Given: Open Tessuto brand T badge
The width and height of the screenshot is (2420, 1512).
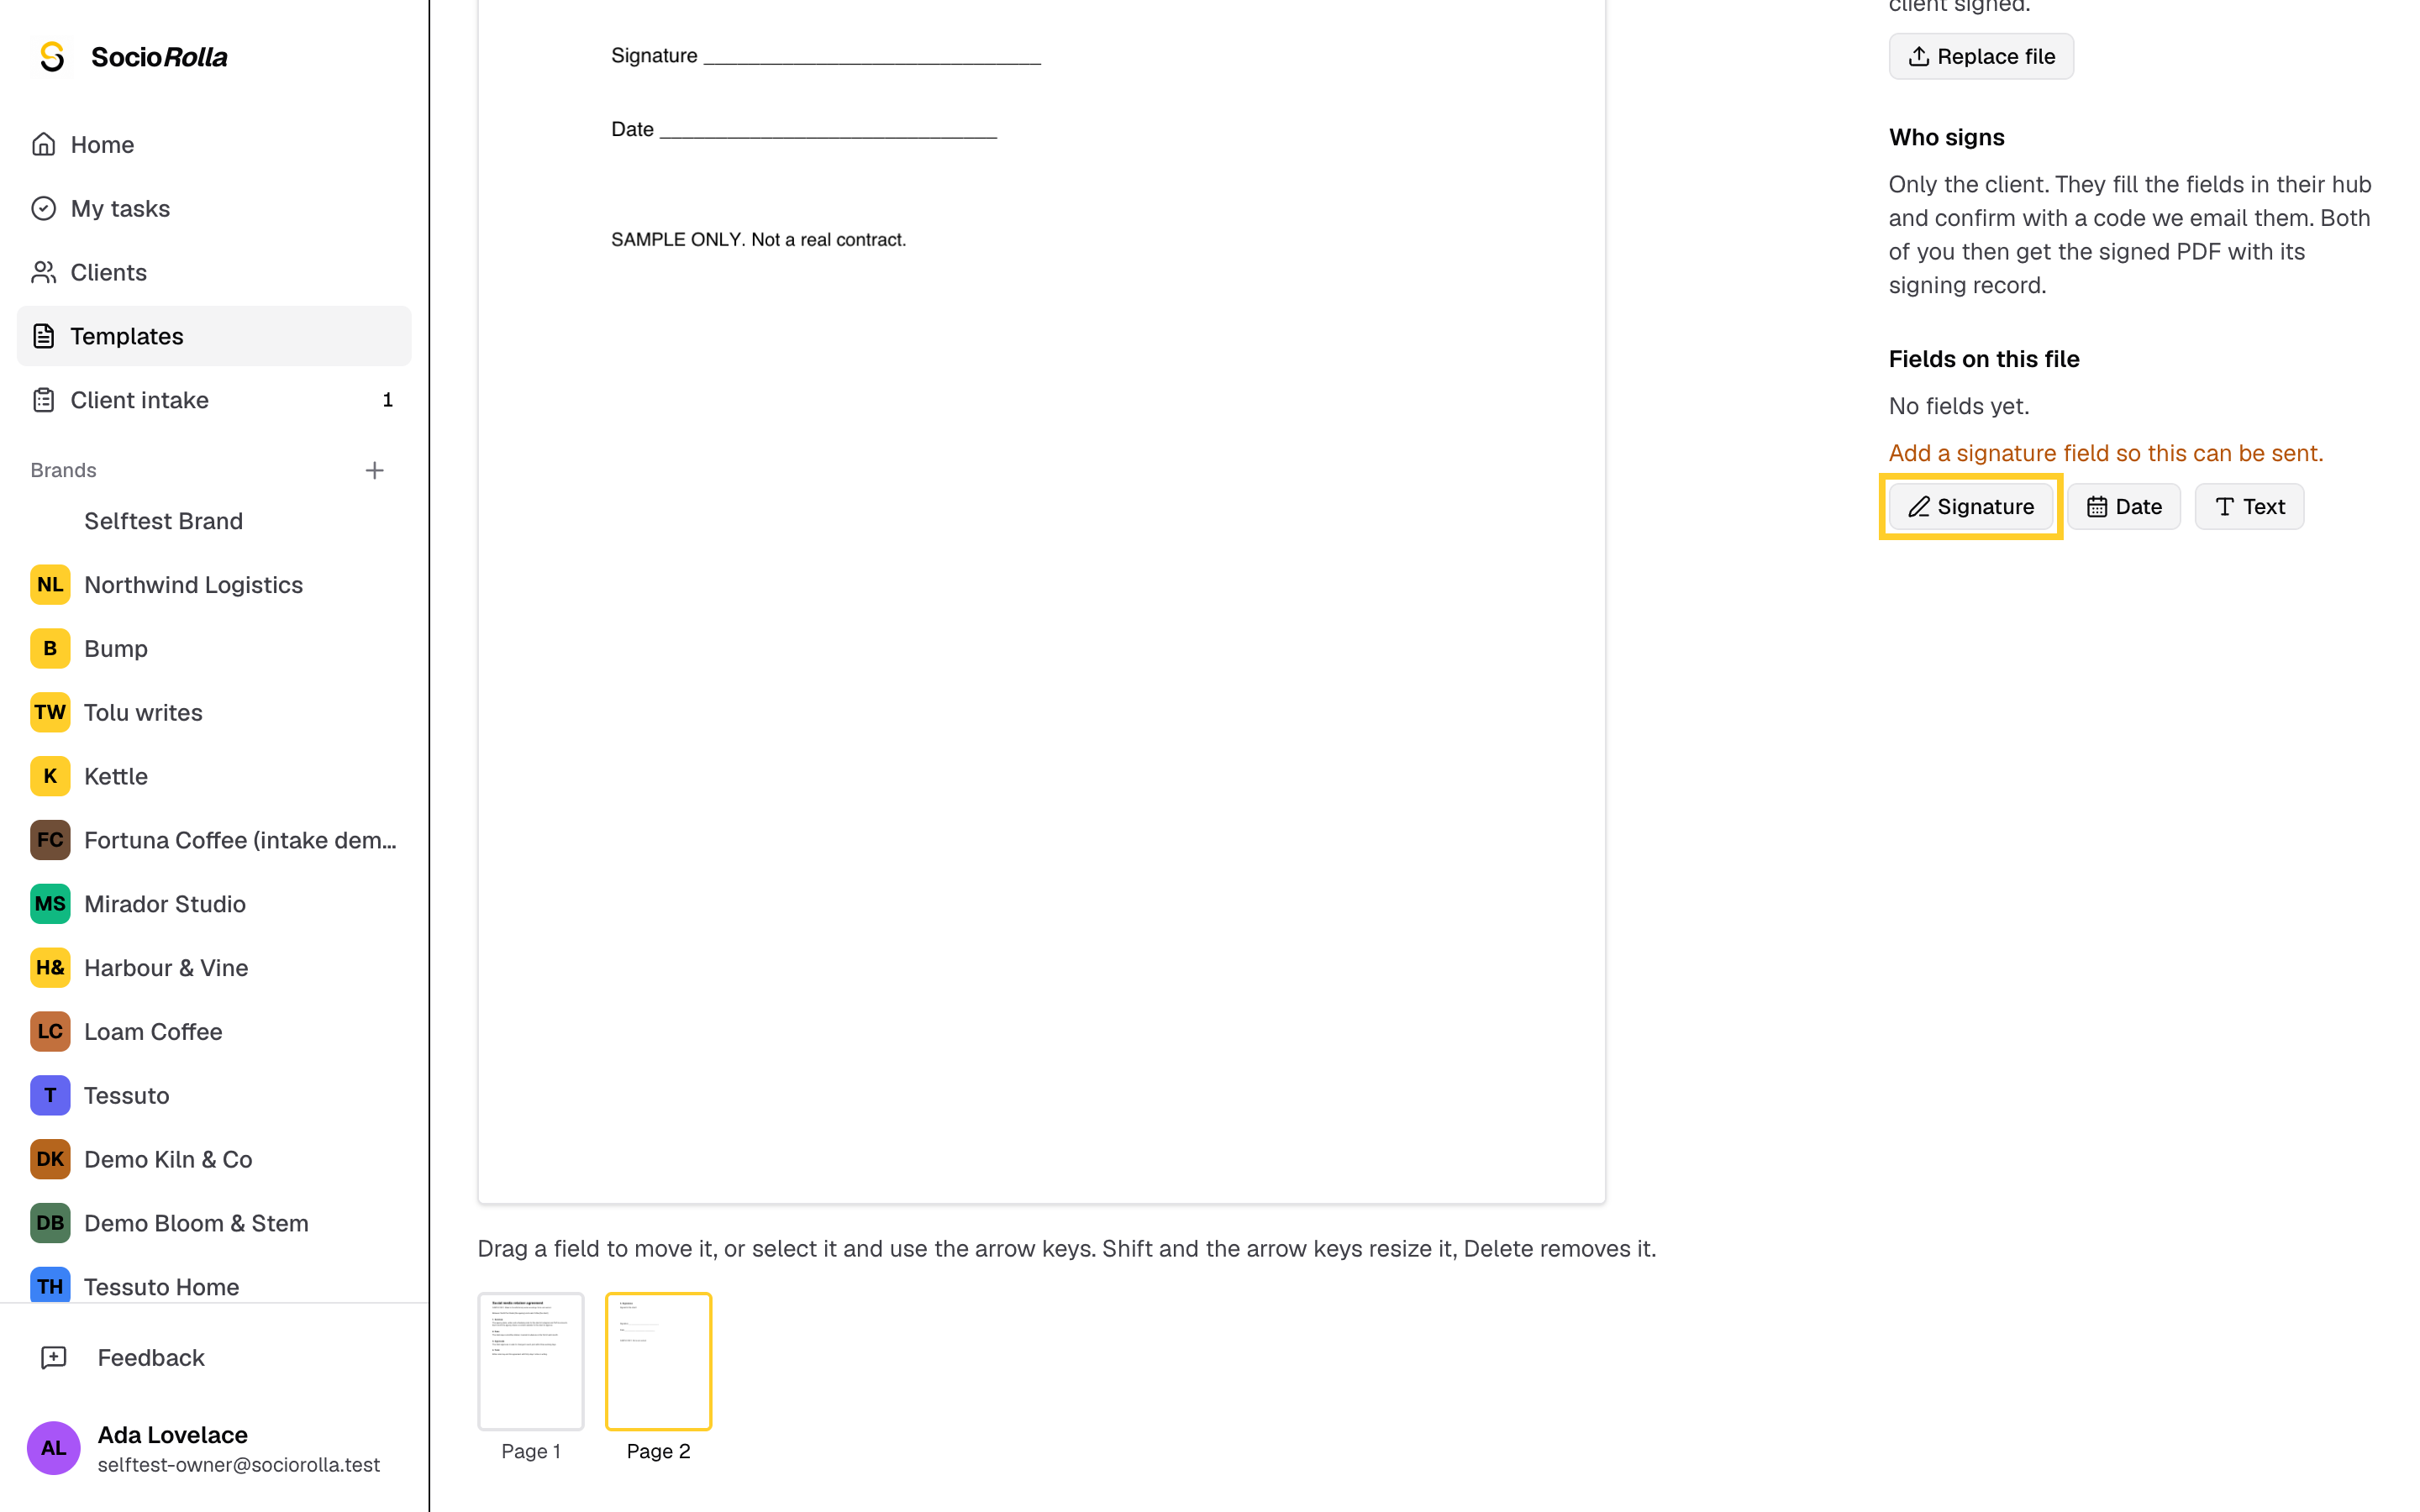Looking at the screenshot, I should click(50, 1096).
